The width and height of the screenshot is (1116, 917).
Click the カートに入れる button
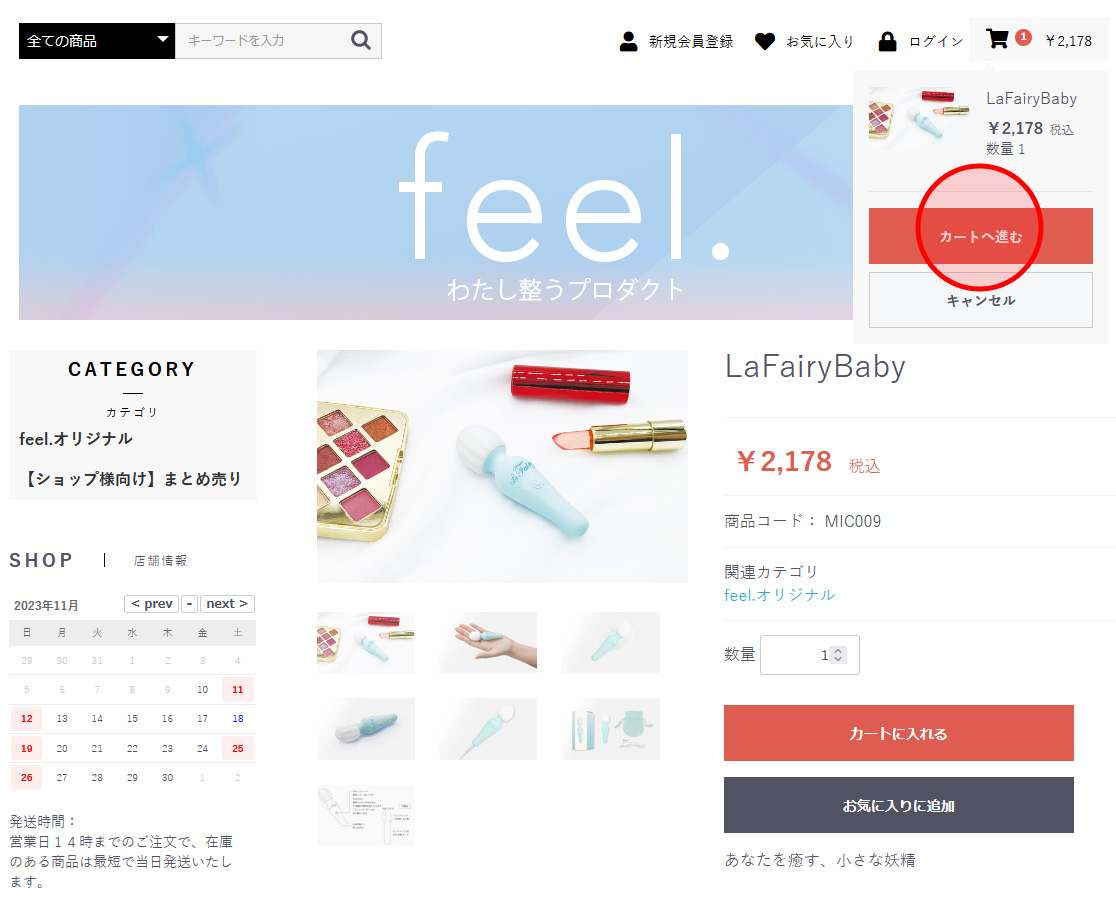(x=898, y=733)
